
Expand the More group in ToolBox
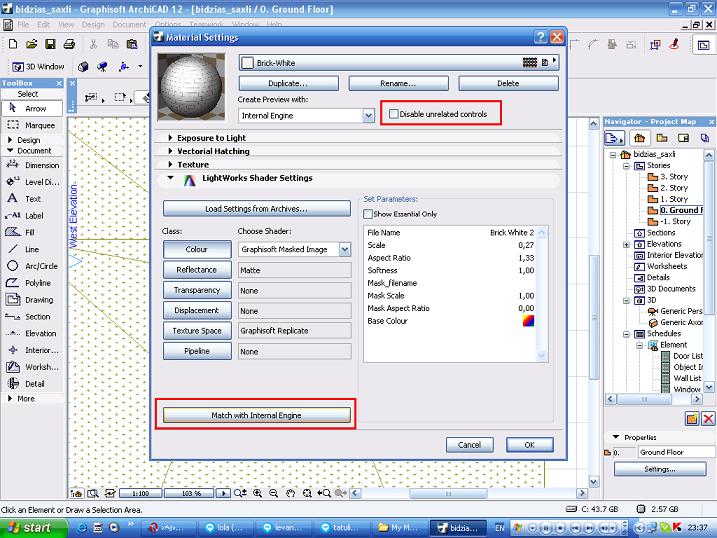pyautogui.click(x=10, y=399)
